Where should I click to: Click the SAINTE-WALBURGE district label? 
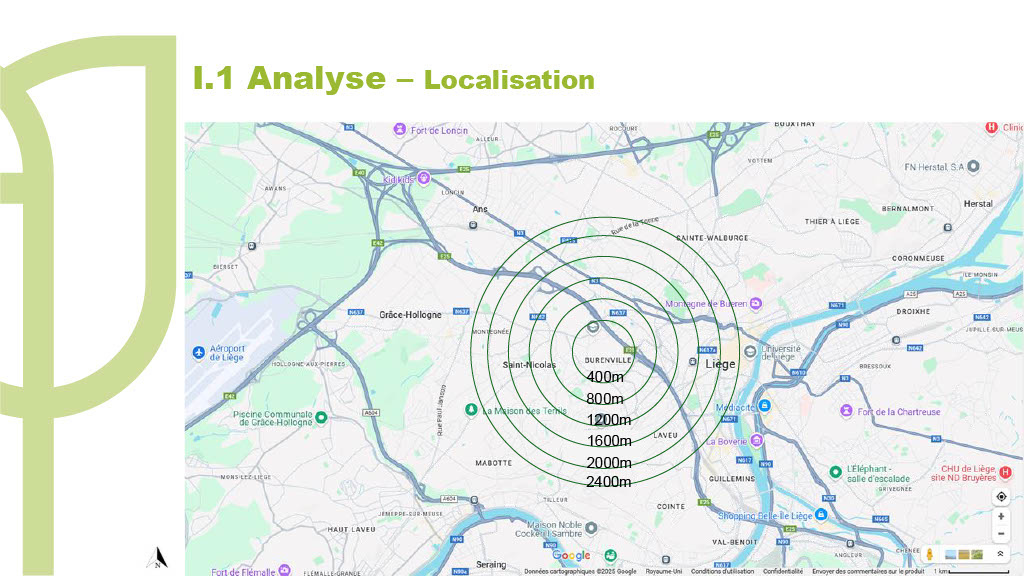[712, 238]
